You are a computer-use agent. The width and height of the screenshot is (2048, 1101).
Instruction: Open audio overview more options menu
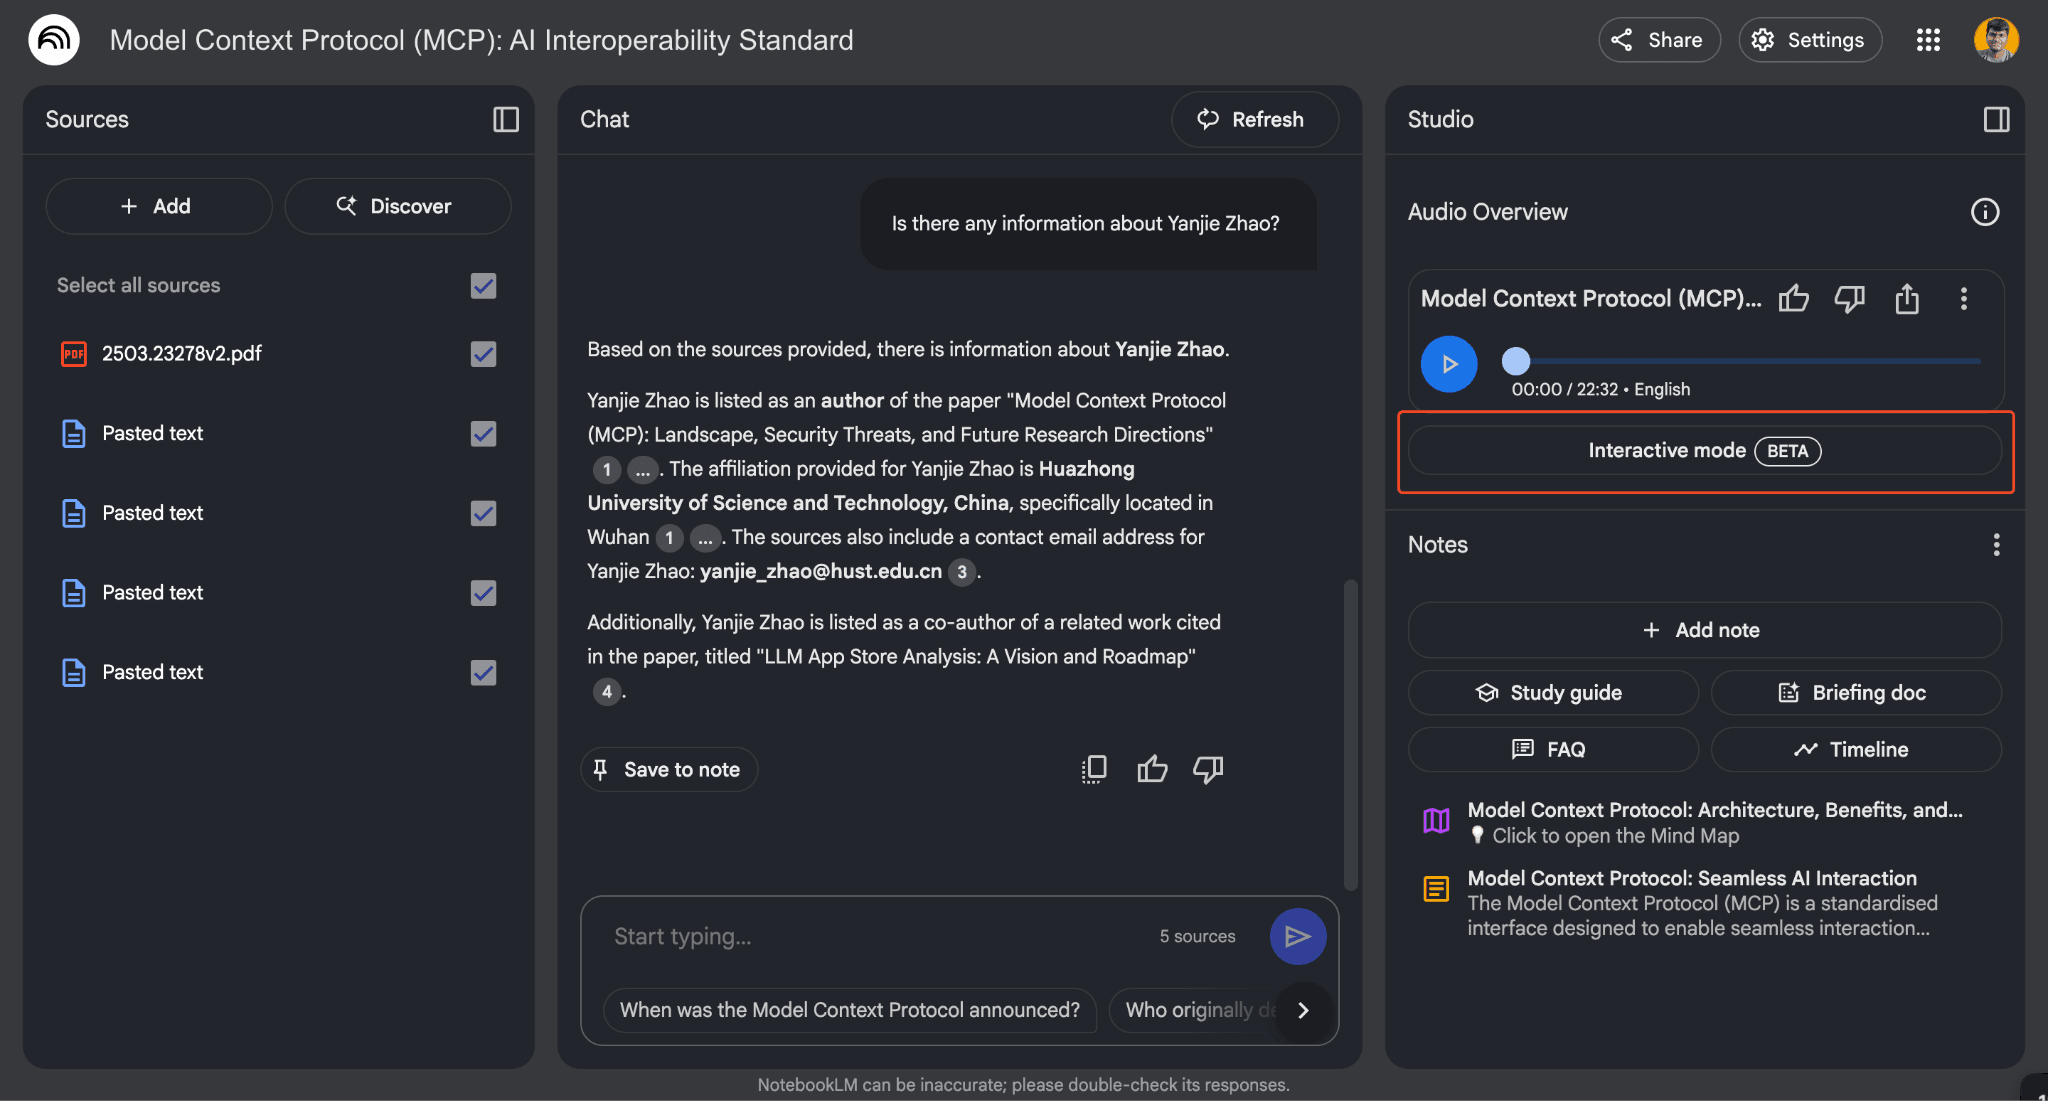[x=1964, y=299]
